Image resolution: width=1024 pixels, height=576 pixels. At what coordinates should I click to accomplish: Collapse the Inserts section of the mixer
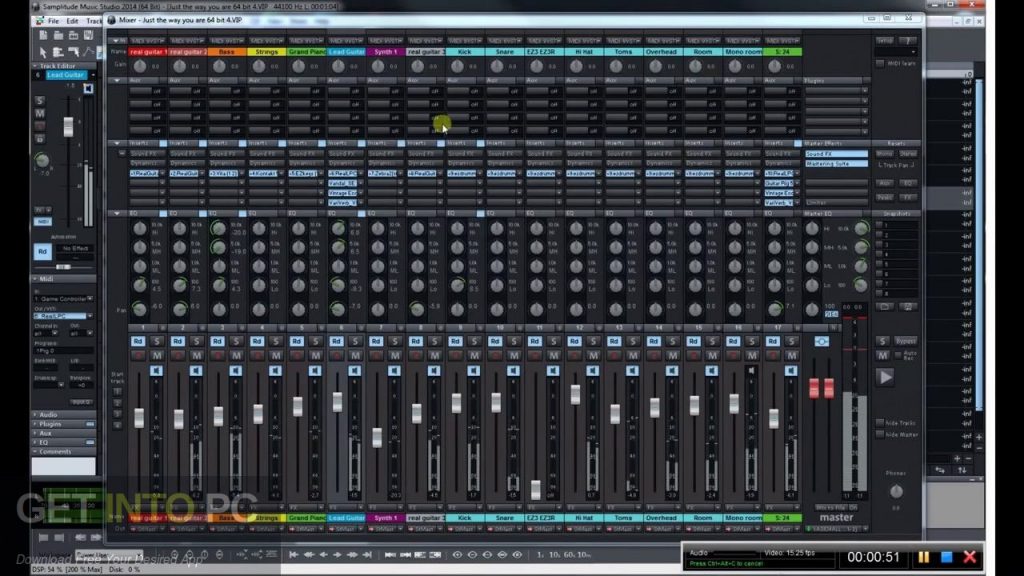coord(117,143)
